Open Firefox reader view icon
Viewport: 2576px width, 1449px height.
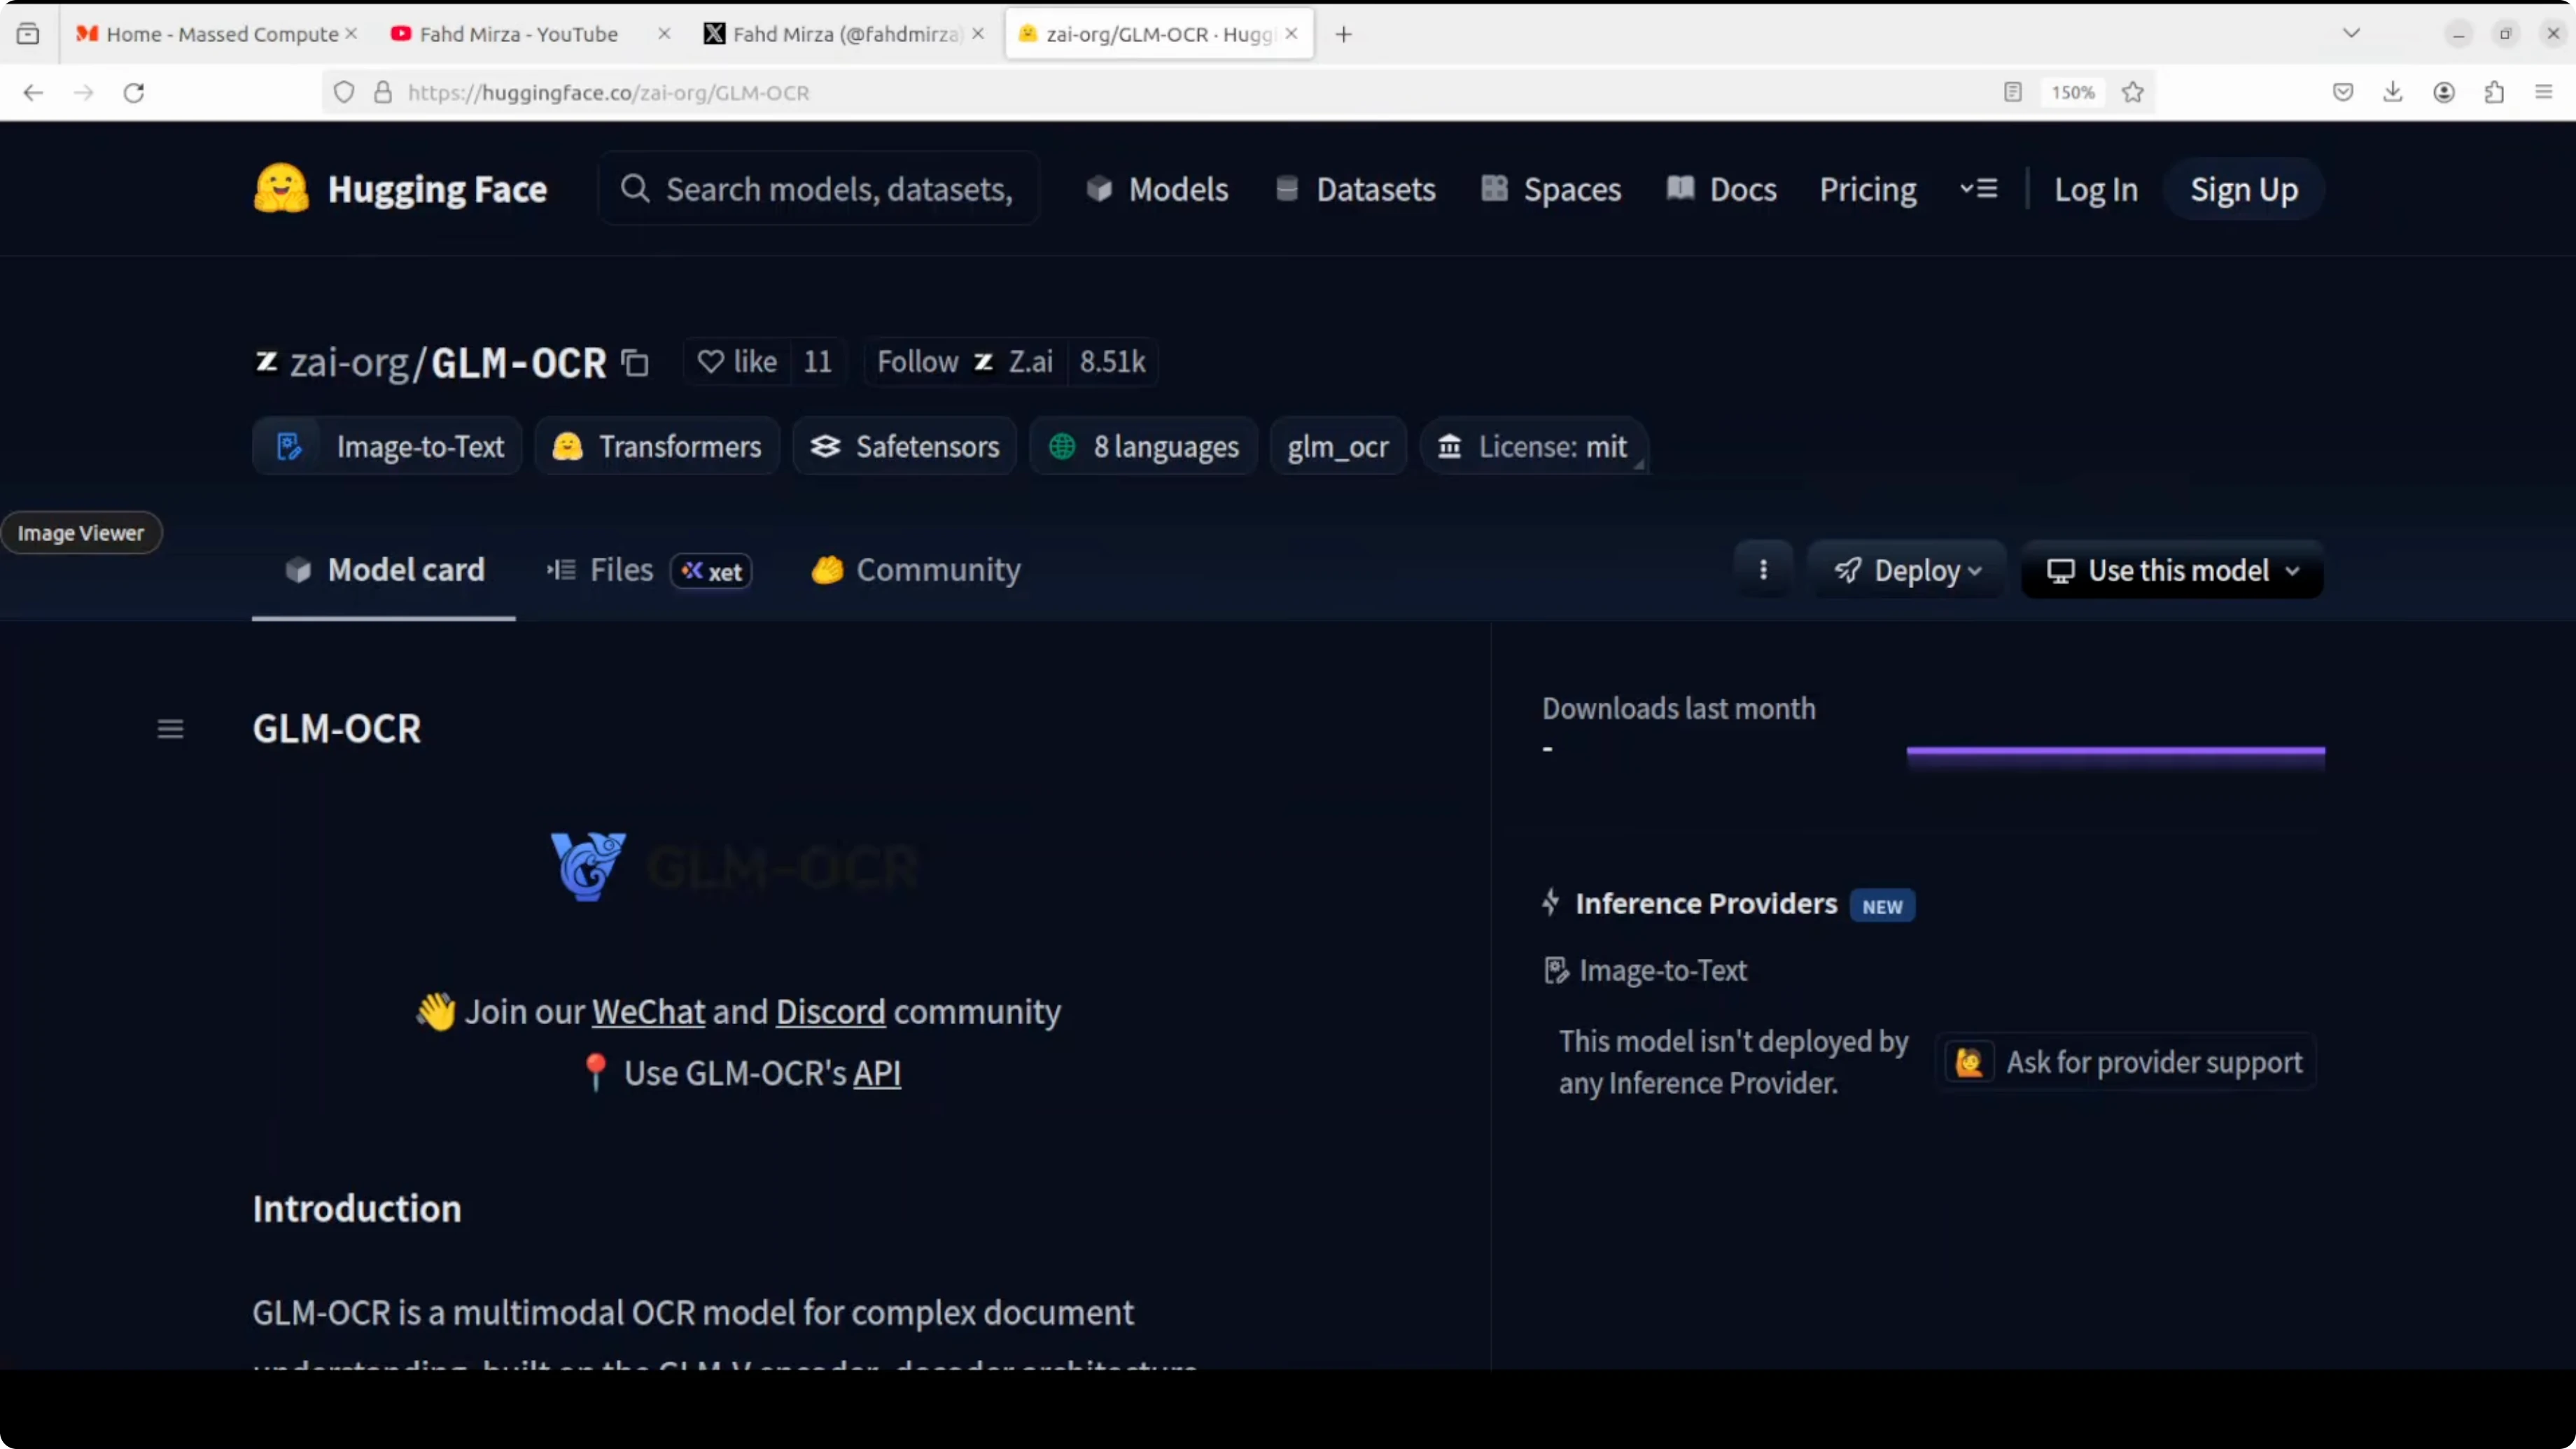coord(2012,92)
